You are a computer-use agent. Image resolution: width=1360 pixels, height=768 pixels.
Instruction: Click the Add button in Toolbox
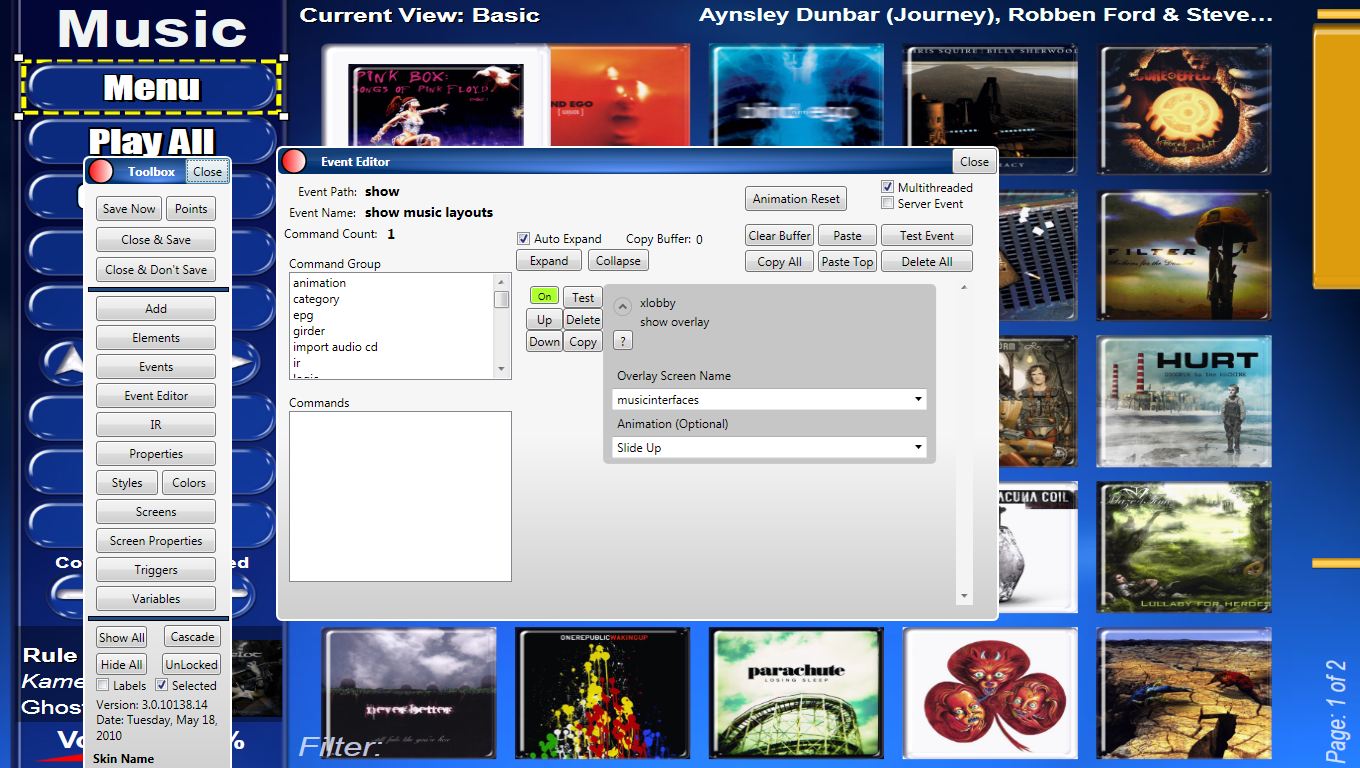click(x=156, y=309)
